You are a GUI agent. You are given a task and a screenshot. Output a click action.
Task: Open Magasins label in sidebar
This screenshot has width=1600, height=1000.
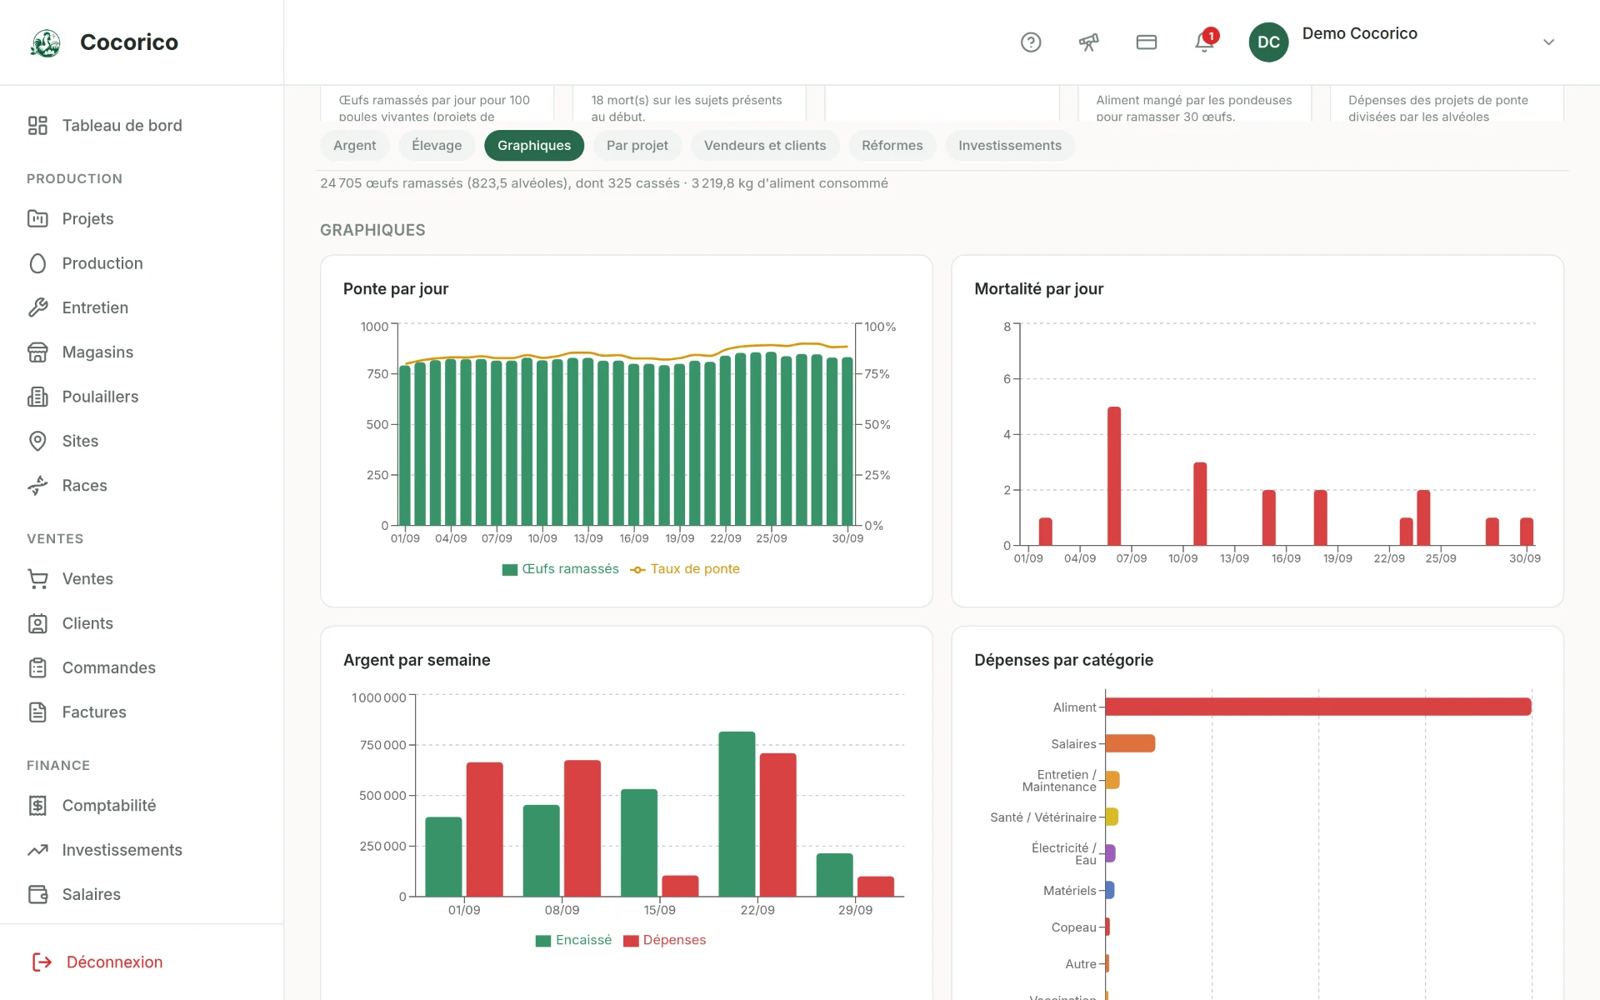point(98,352)
